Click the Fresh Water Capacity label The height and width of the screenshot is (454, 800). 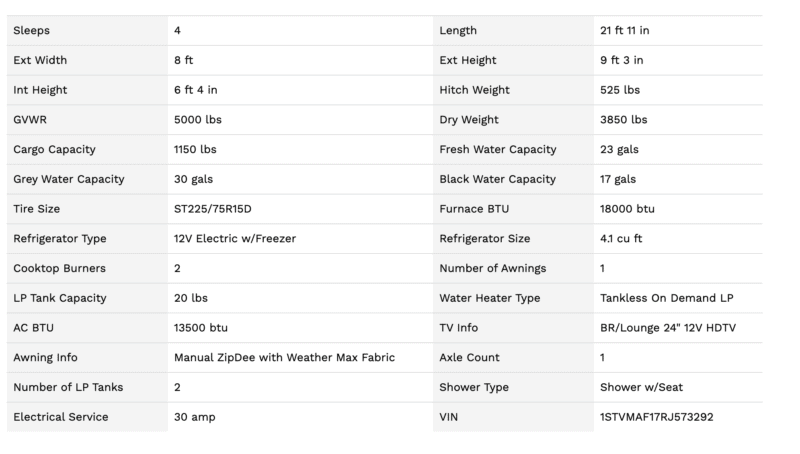[497, 150]
